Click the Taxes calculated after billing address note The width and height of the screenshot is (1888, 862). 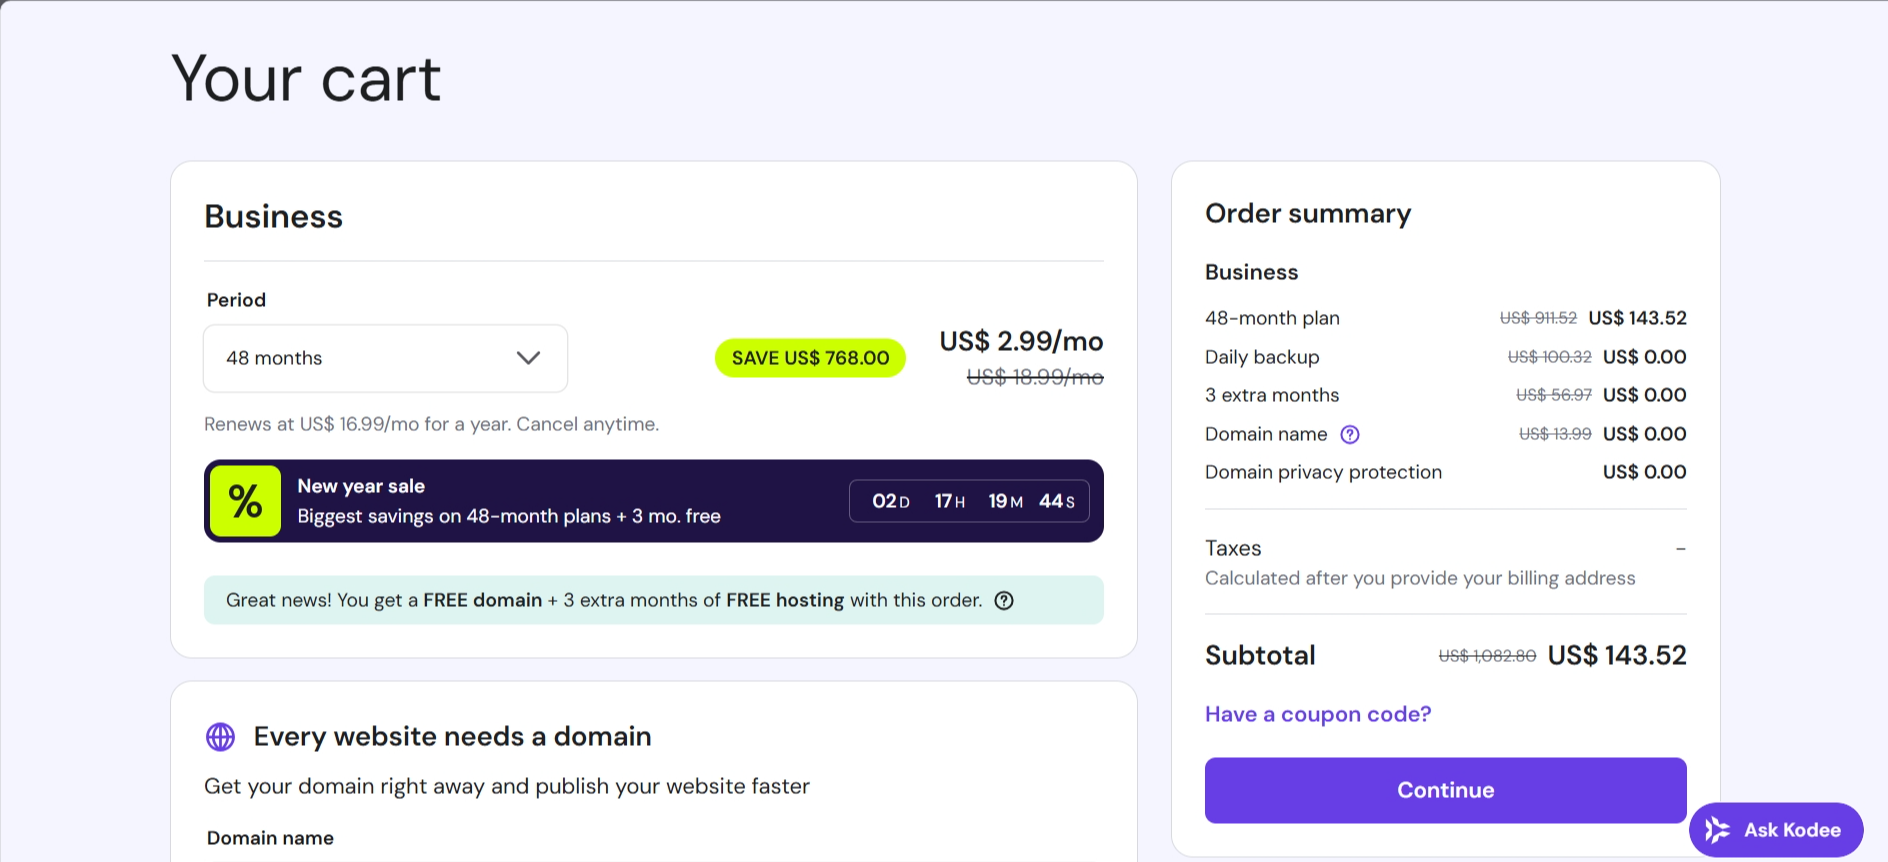coord(1420,578)
